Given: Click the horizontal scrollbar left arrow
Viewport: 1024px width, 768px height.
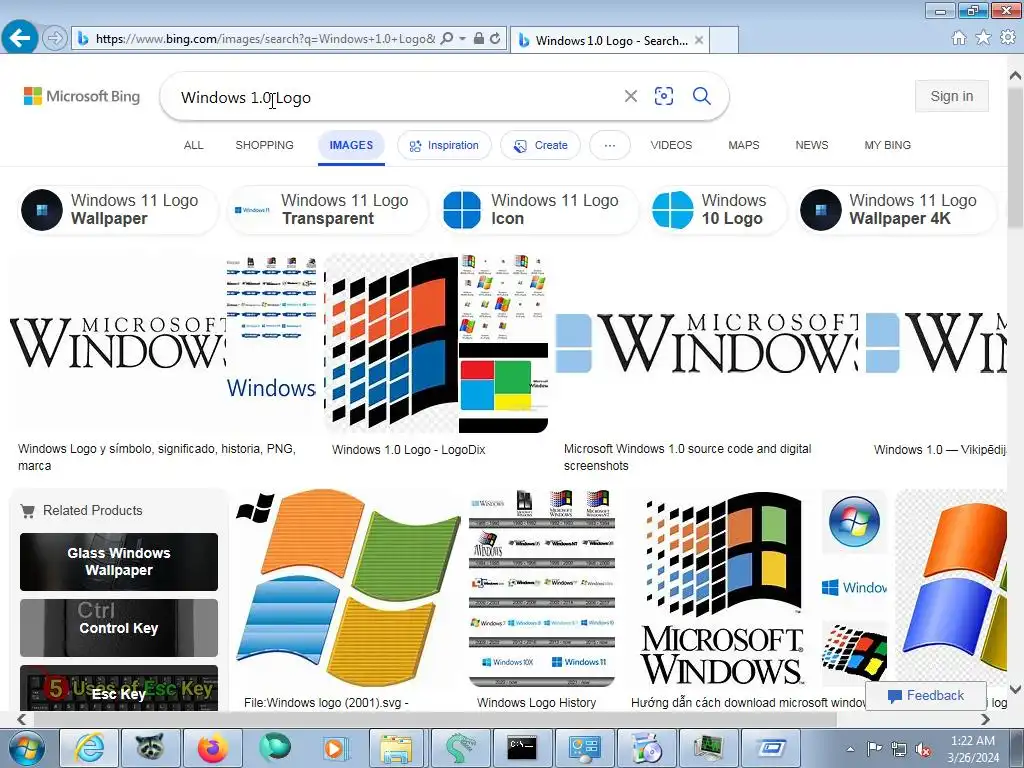Looking at the screenshot, I should click(x=22, y=720).
